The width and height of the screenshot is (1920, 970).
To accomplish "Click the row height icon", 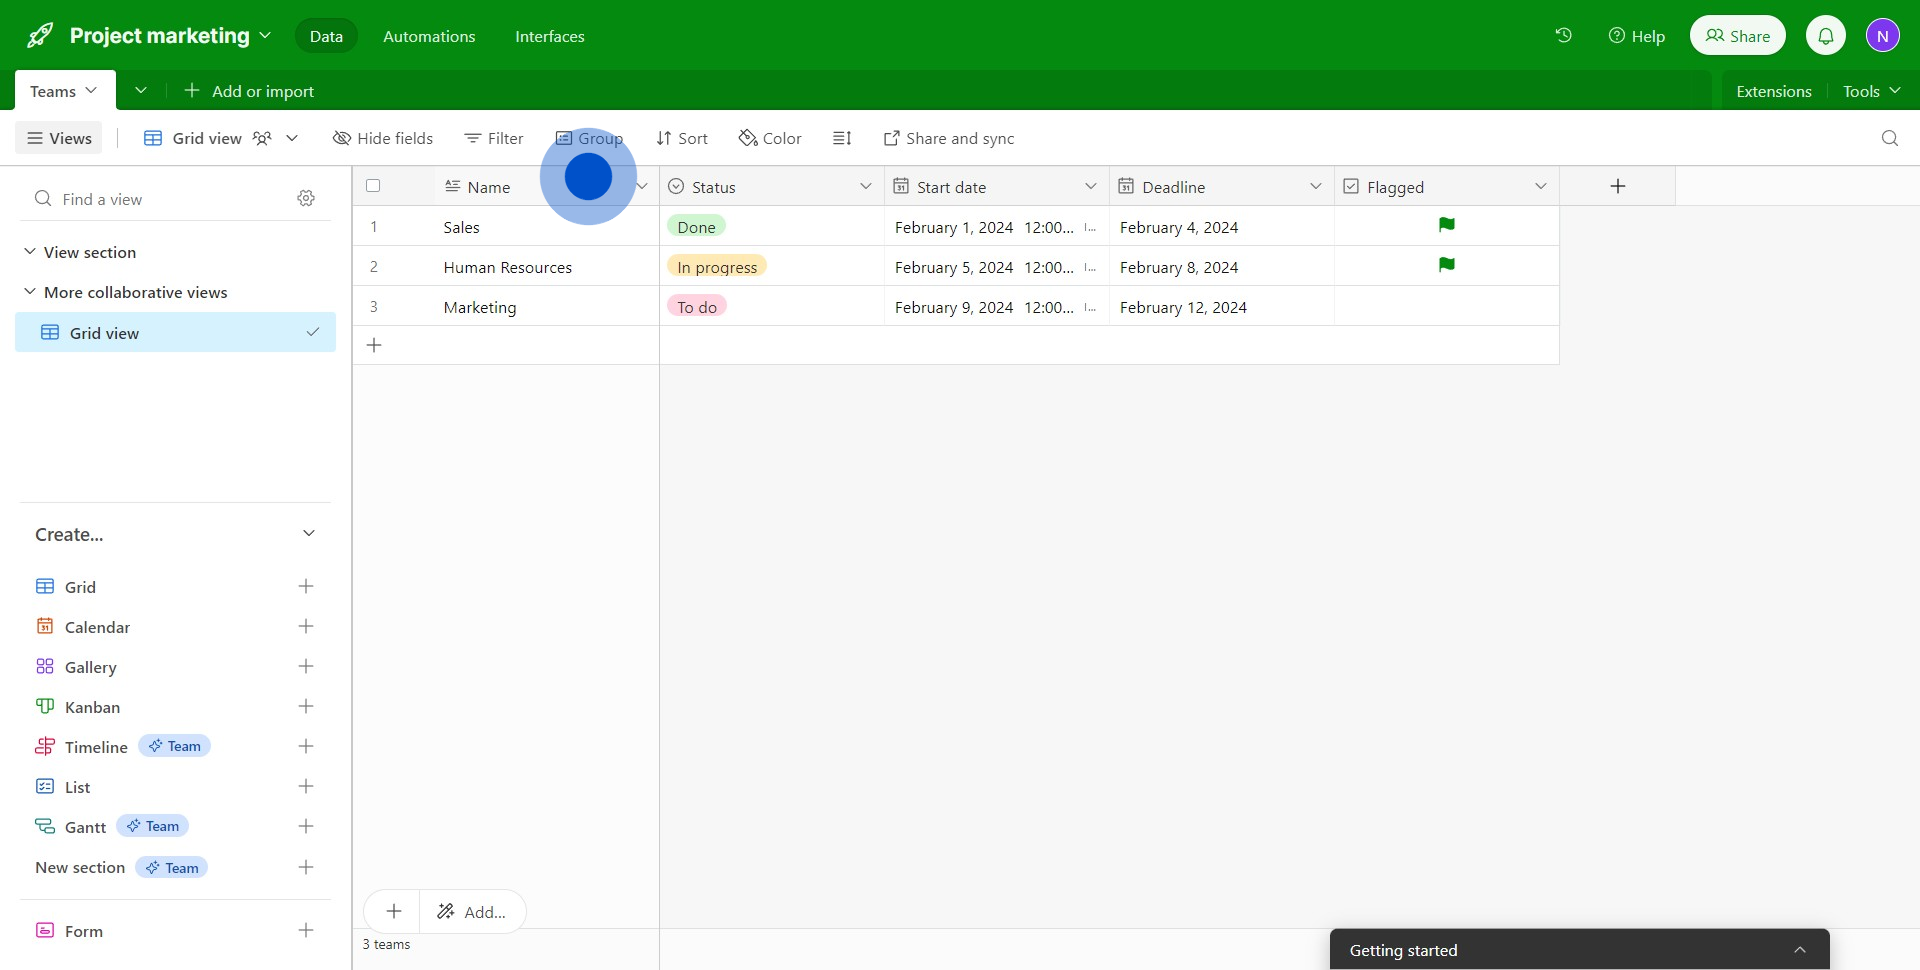I will pos(842,138).
